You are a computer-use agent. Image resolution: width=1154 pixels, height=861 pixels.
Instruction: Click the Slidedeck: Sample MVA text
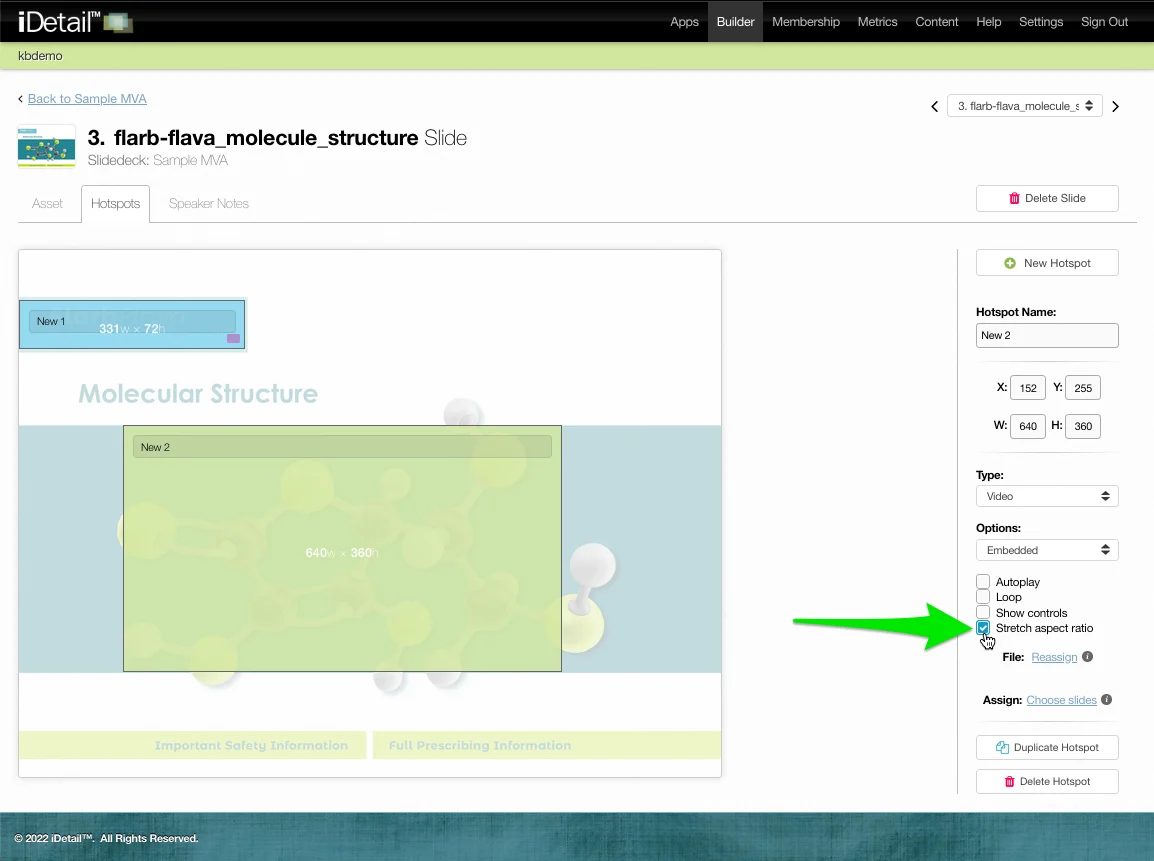157,160
